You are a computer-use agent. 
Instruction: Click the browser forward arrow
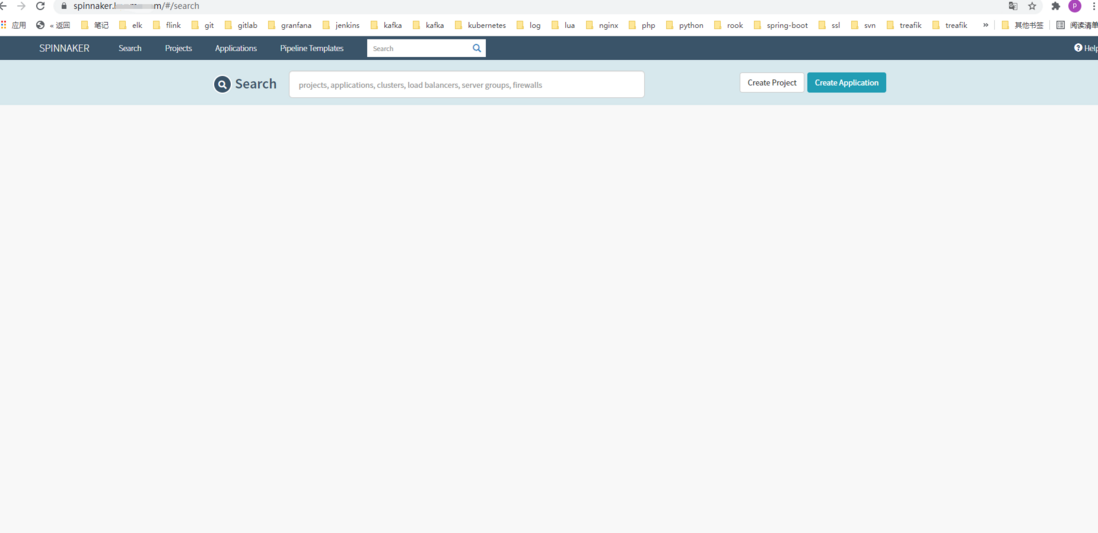tap(21, 6)
